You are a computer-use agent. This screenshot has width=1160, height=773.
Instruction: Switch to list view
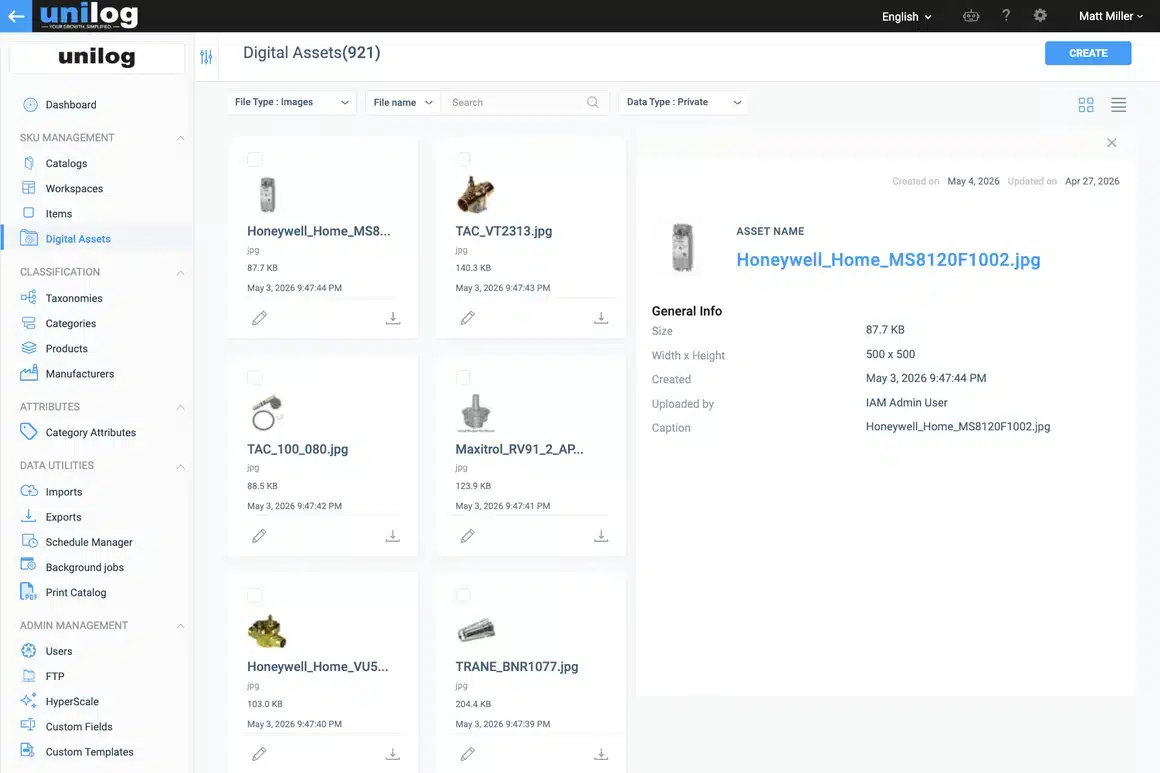pos(1118,105)
